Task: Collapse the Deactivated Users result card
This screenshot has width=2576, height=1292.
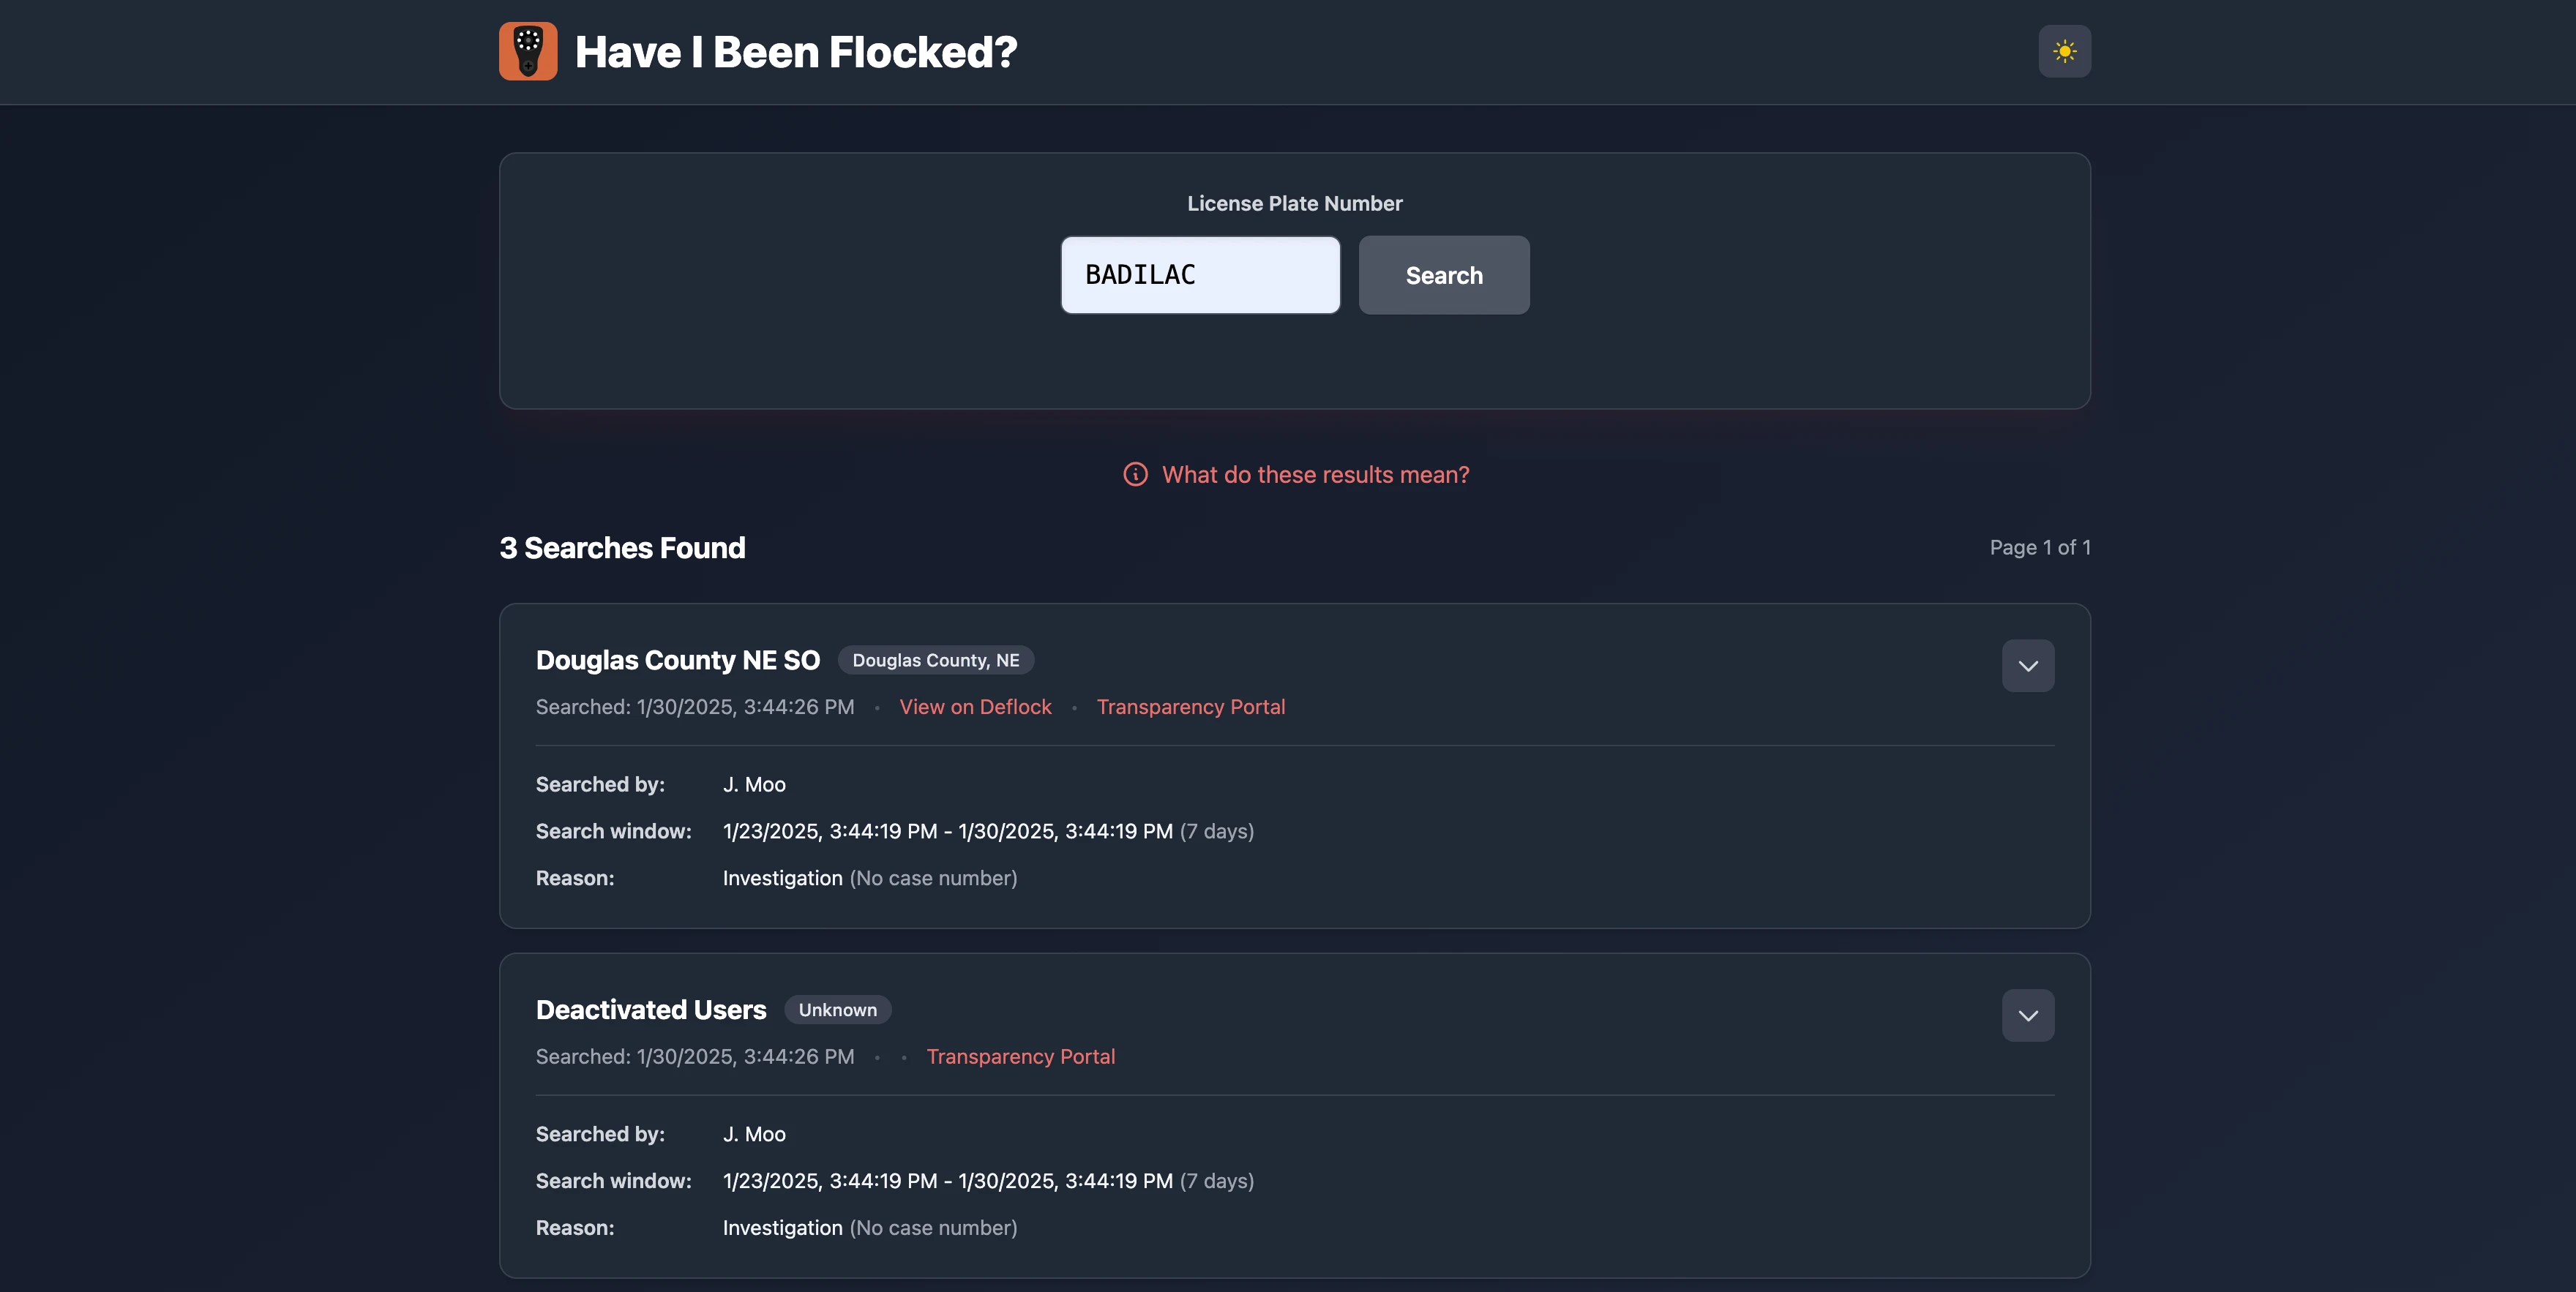Action: (x=2028, y=1016)
